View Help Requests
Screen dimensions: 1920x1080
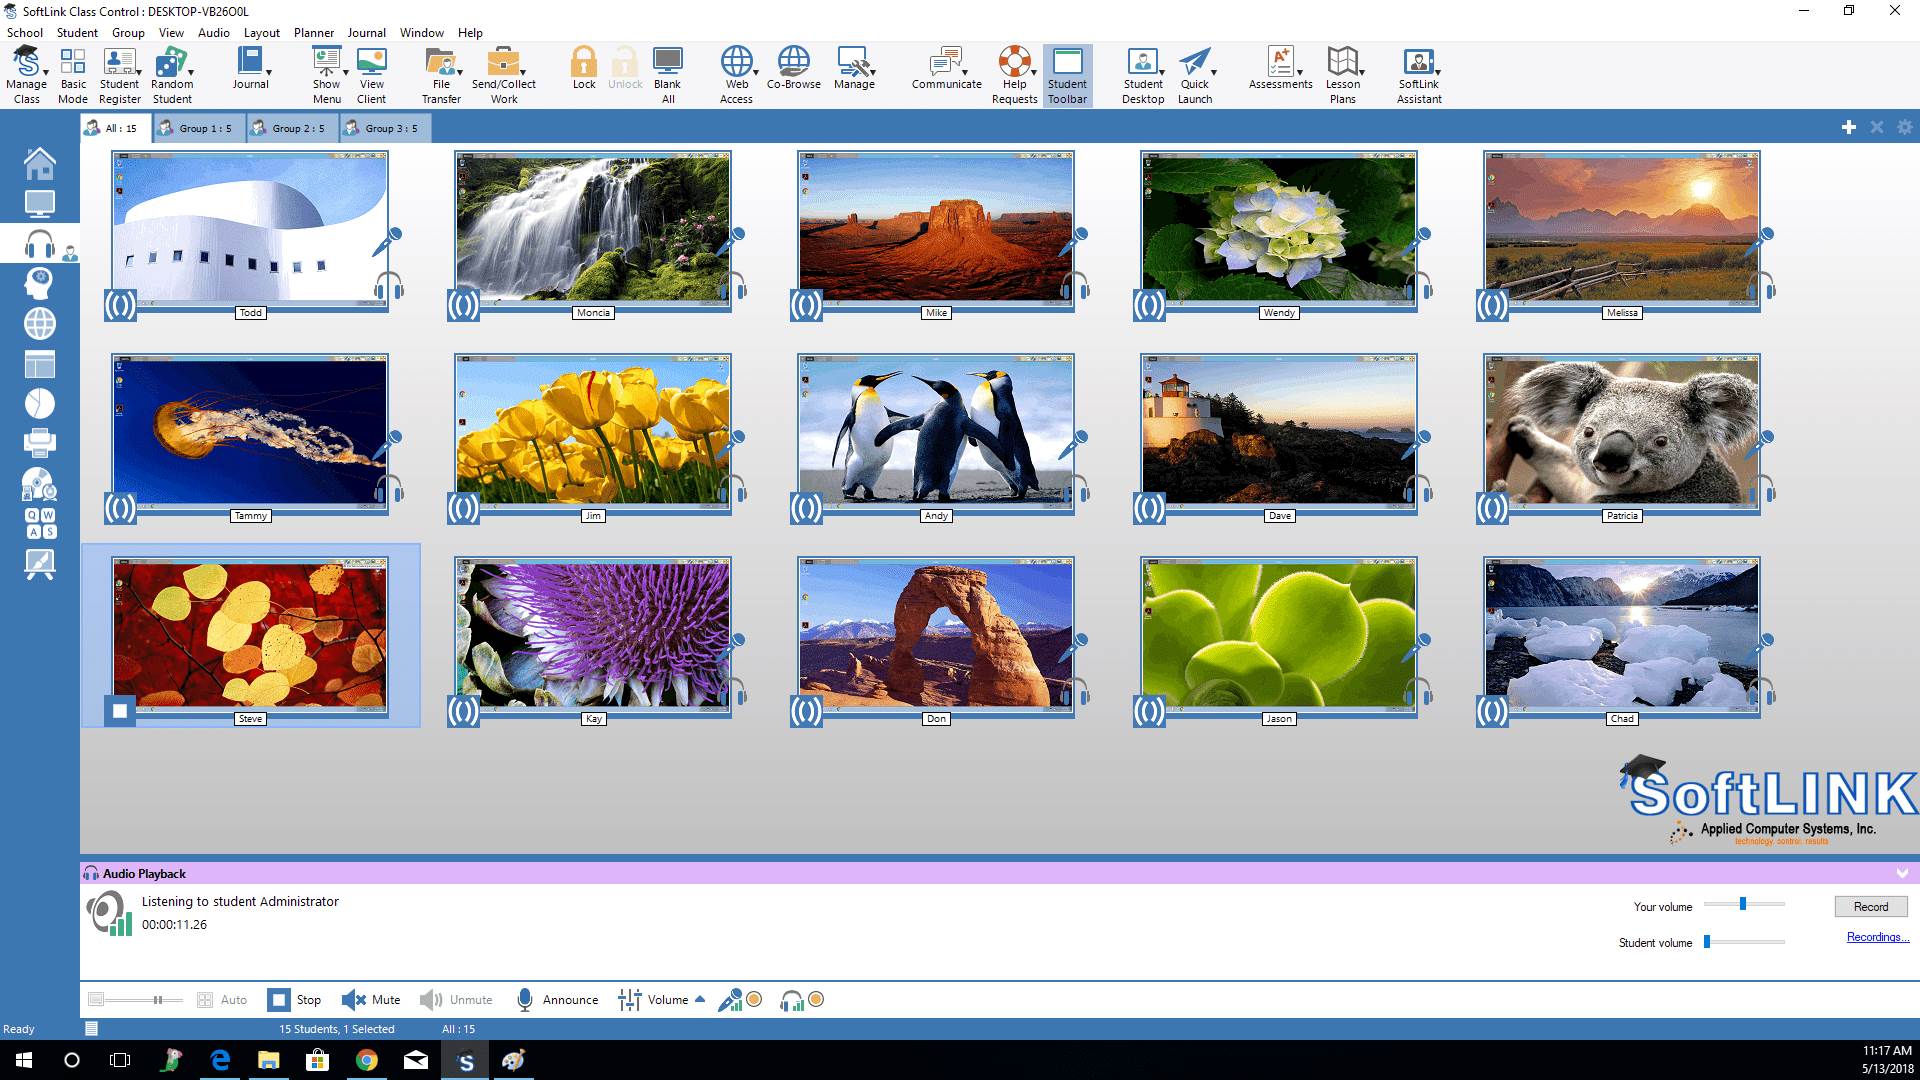(x=1015, y=75)
